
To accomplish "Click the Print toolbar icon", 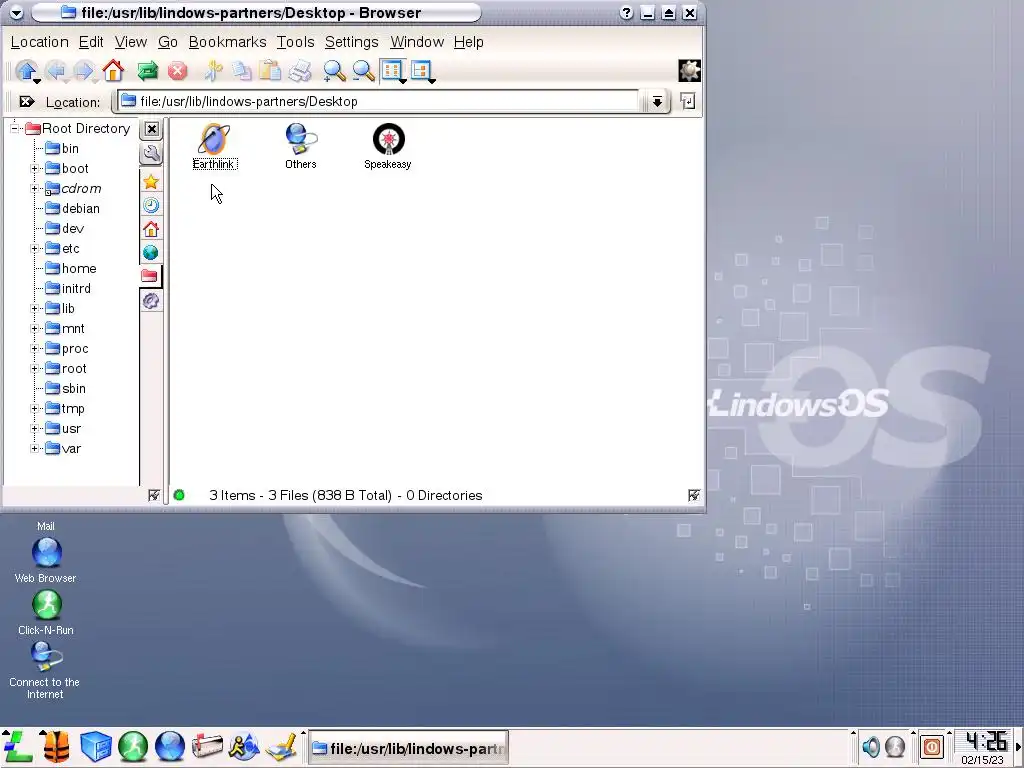I will [x=300, y=71].
